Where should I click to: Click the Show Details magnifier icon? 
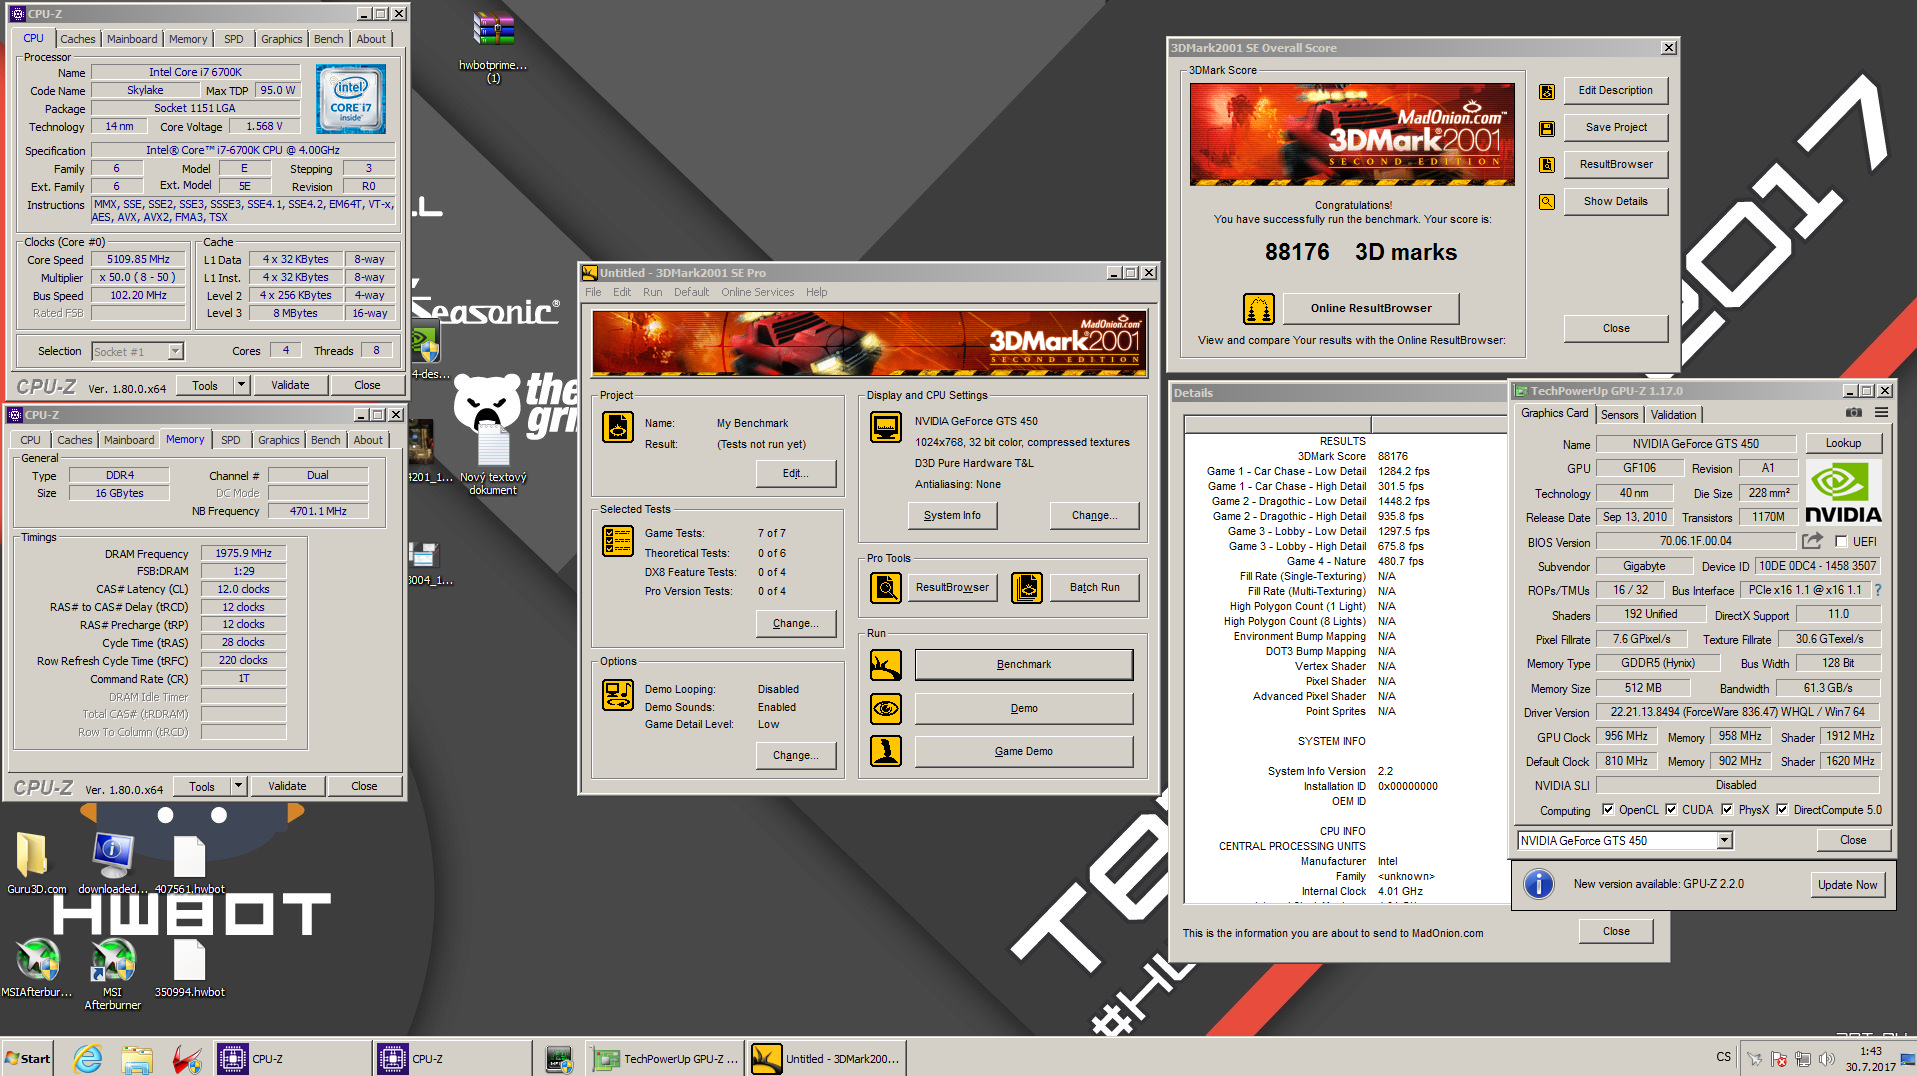pyautogui.click(x=1546, y=202)
